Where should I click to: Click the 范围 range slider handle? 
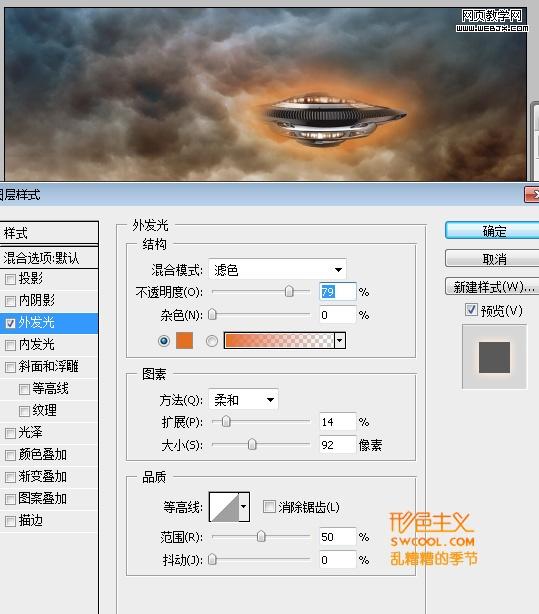point(261,536)
